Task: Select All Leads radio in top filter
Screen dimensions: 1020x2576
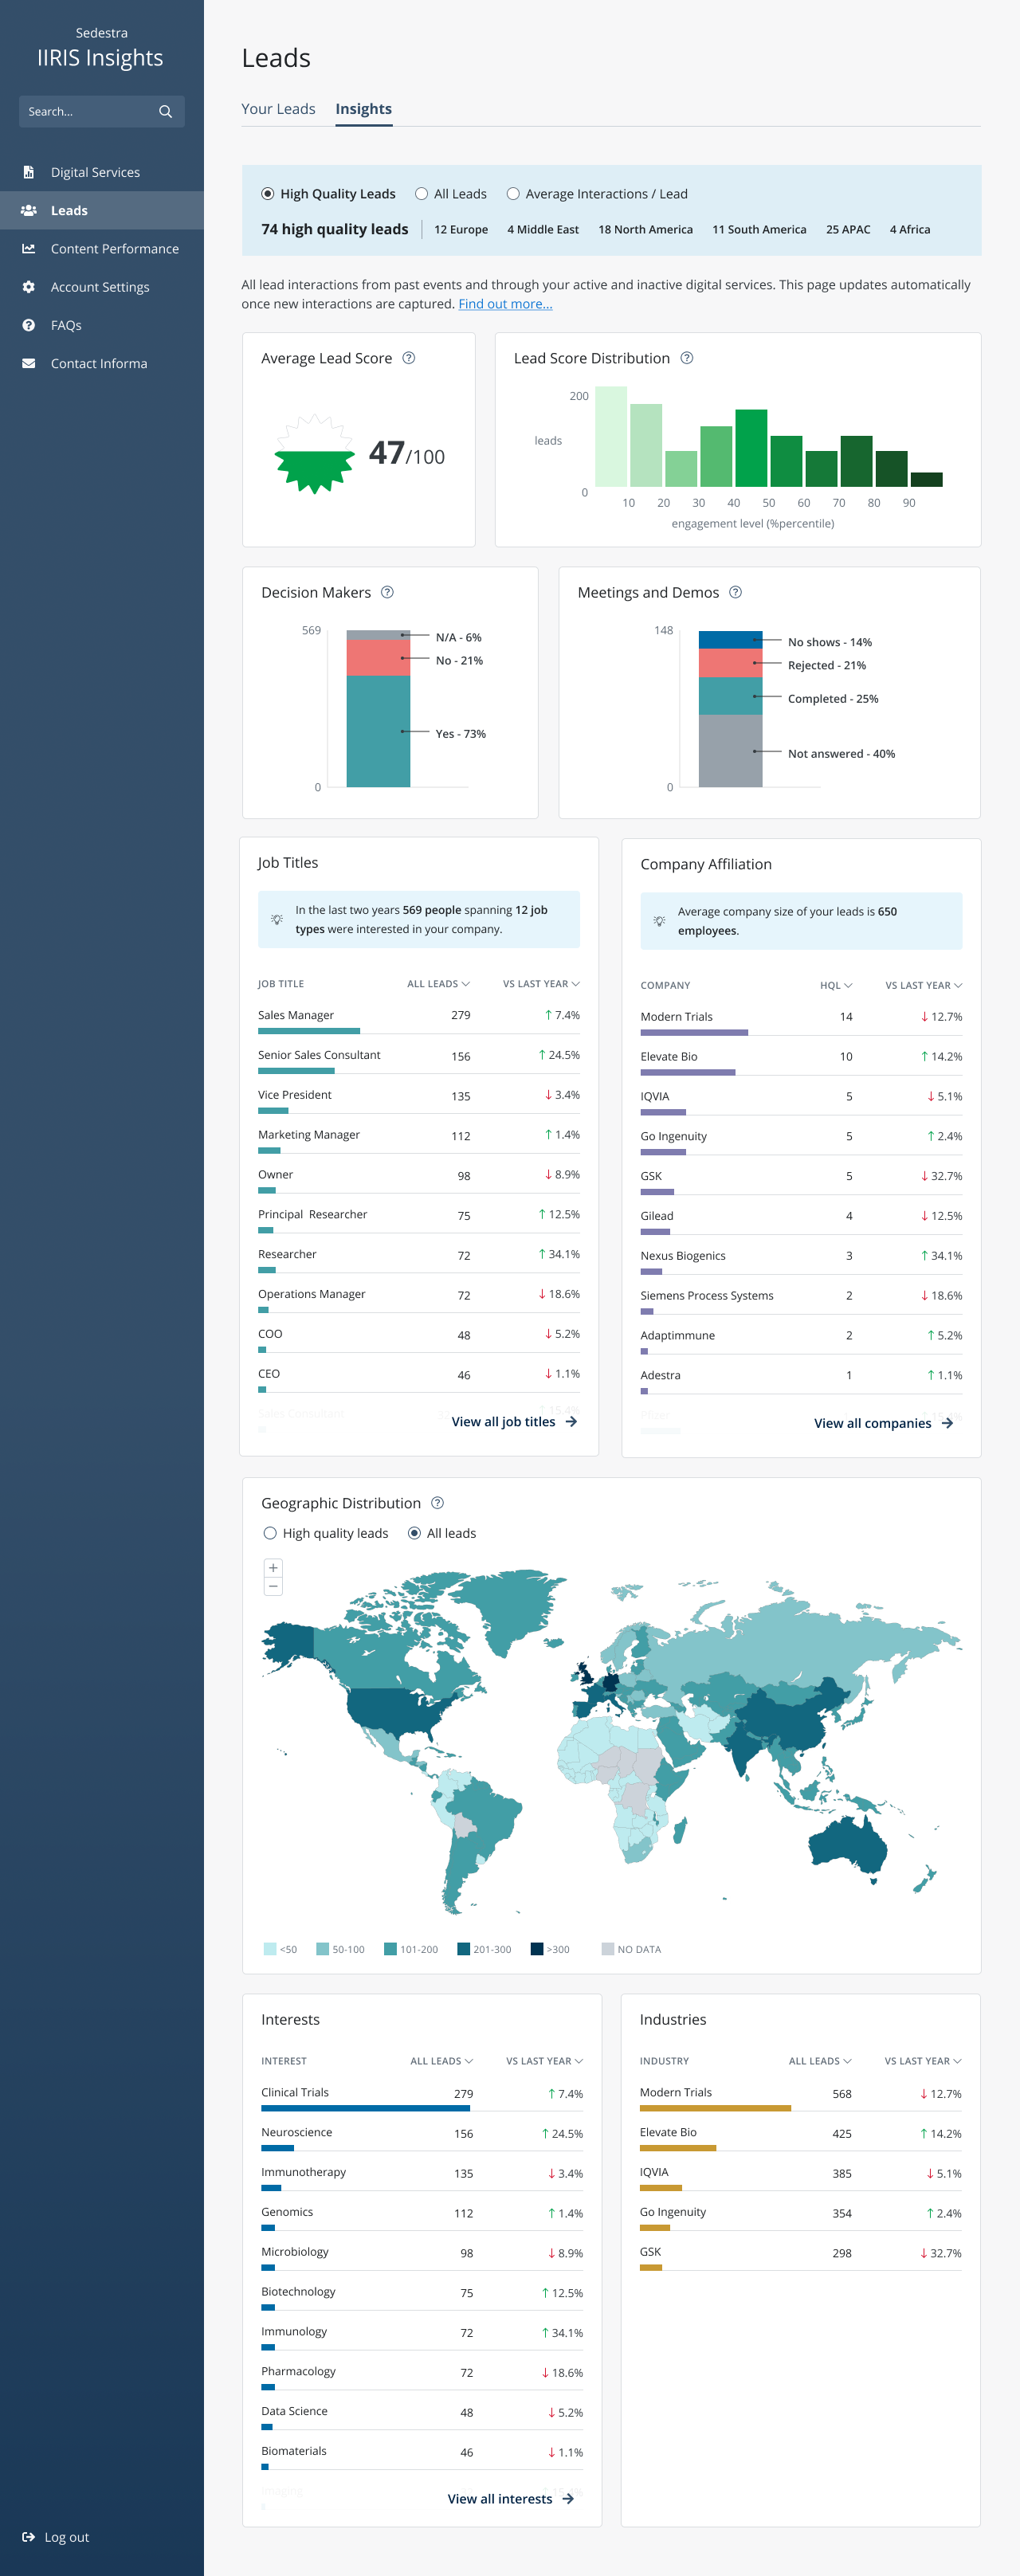Action: tap(421, 194)
